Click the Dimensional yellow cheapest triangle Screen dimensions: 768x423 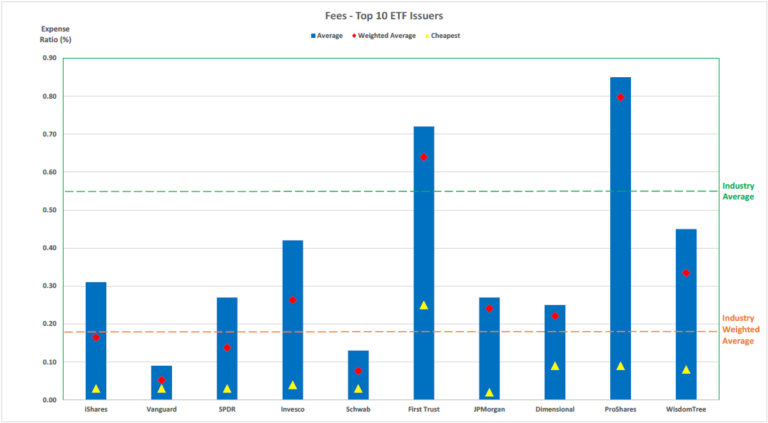[x=555, y=366]
